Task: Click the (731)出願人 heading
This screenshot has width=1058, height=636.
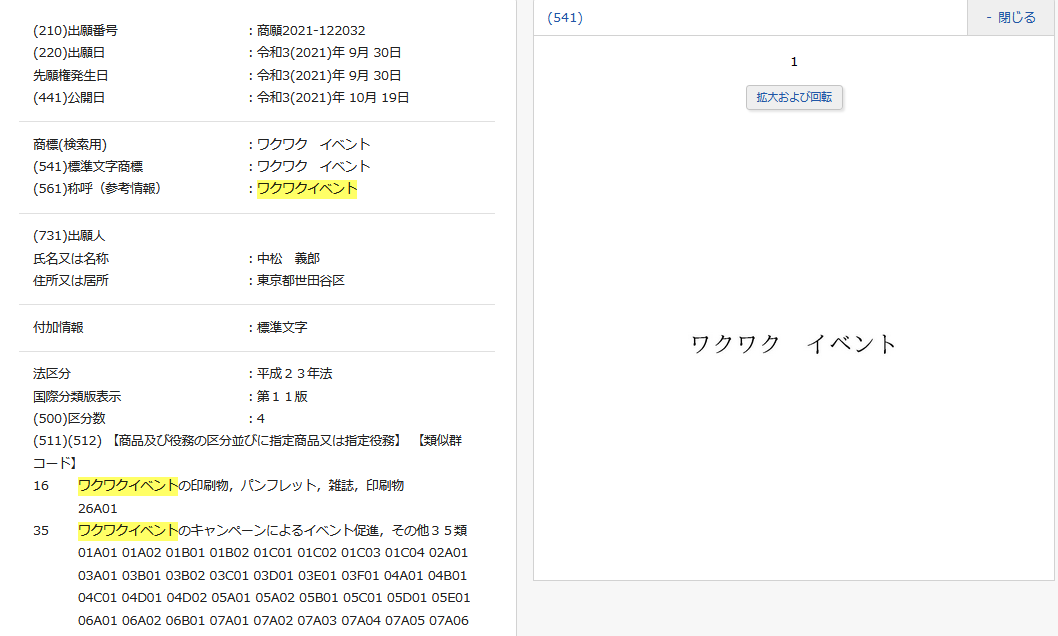Action: point(69,236)
